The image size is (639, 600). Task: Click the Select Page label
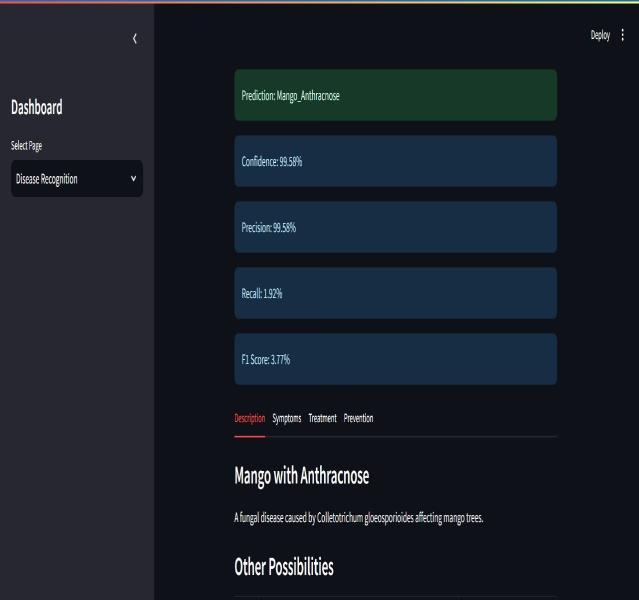26,146
